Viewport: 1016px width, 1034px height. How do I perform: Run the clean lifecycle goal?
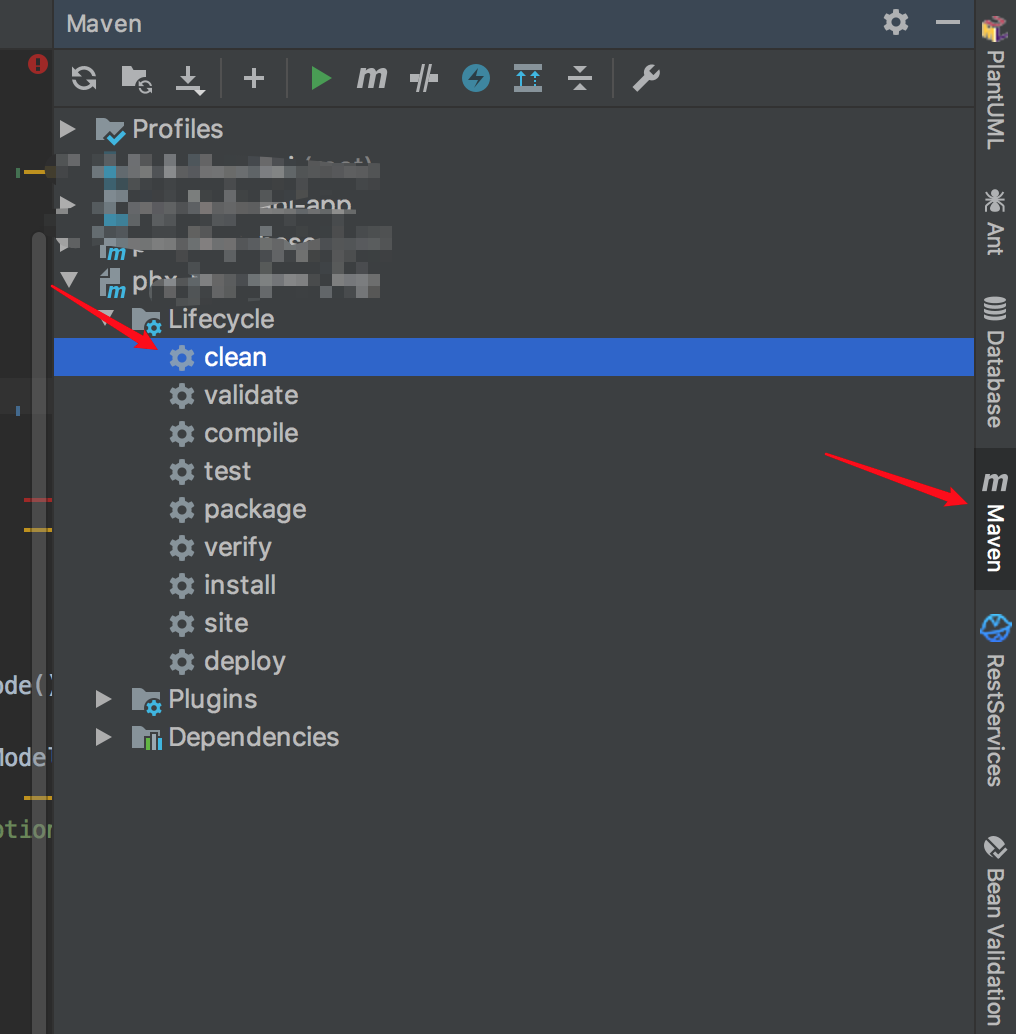click(234, 357)
